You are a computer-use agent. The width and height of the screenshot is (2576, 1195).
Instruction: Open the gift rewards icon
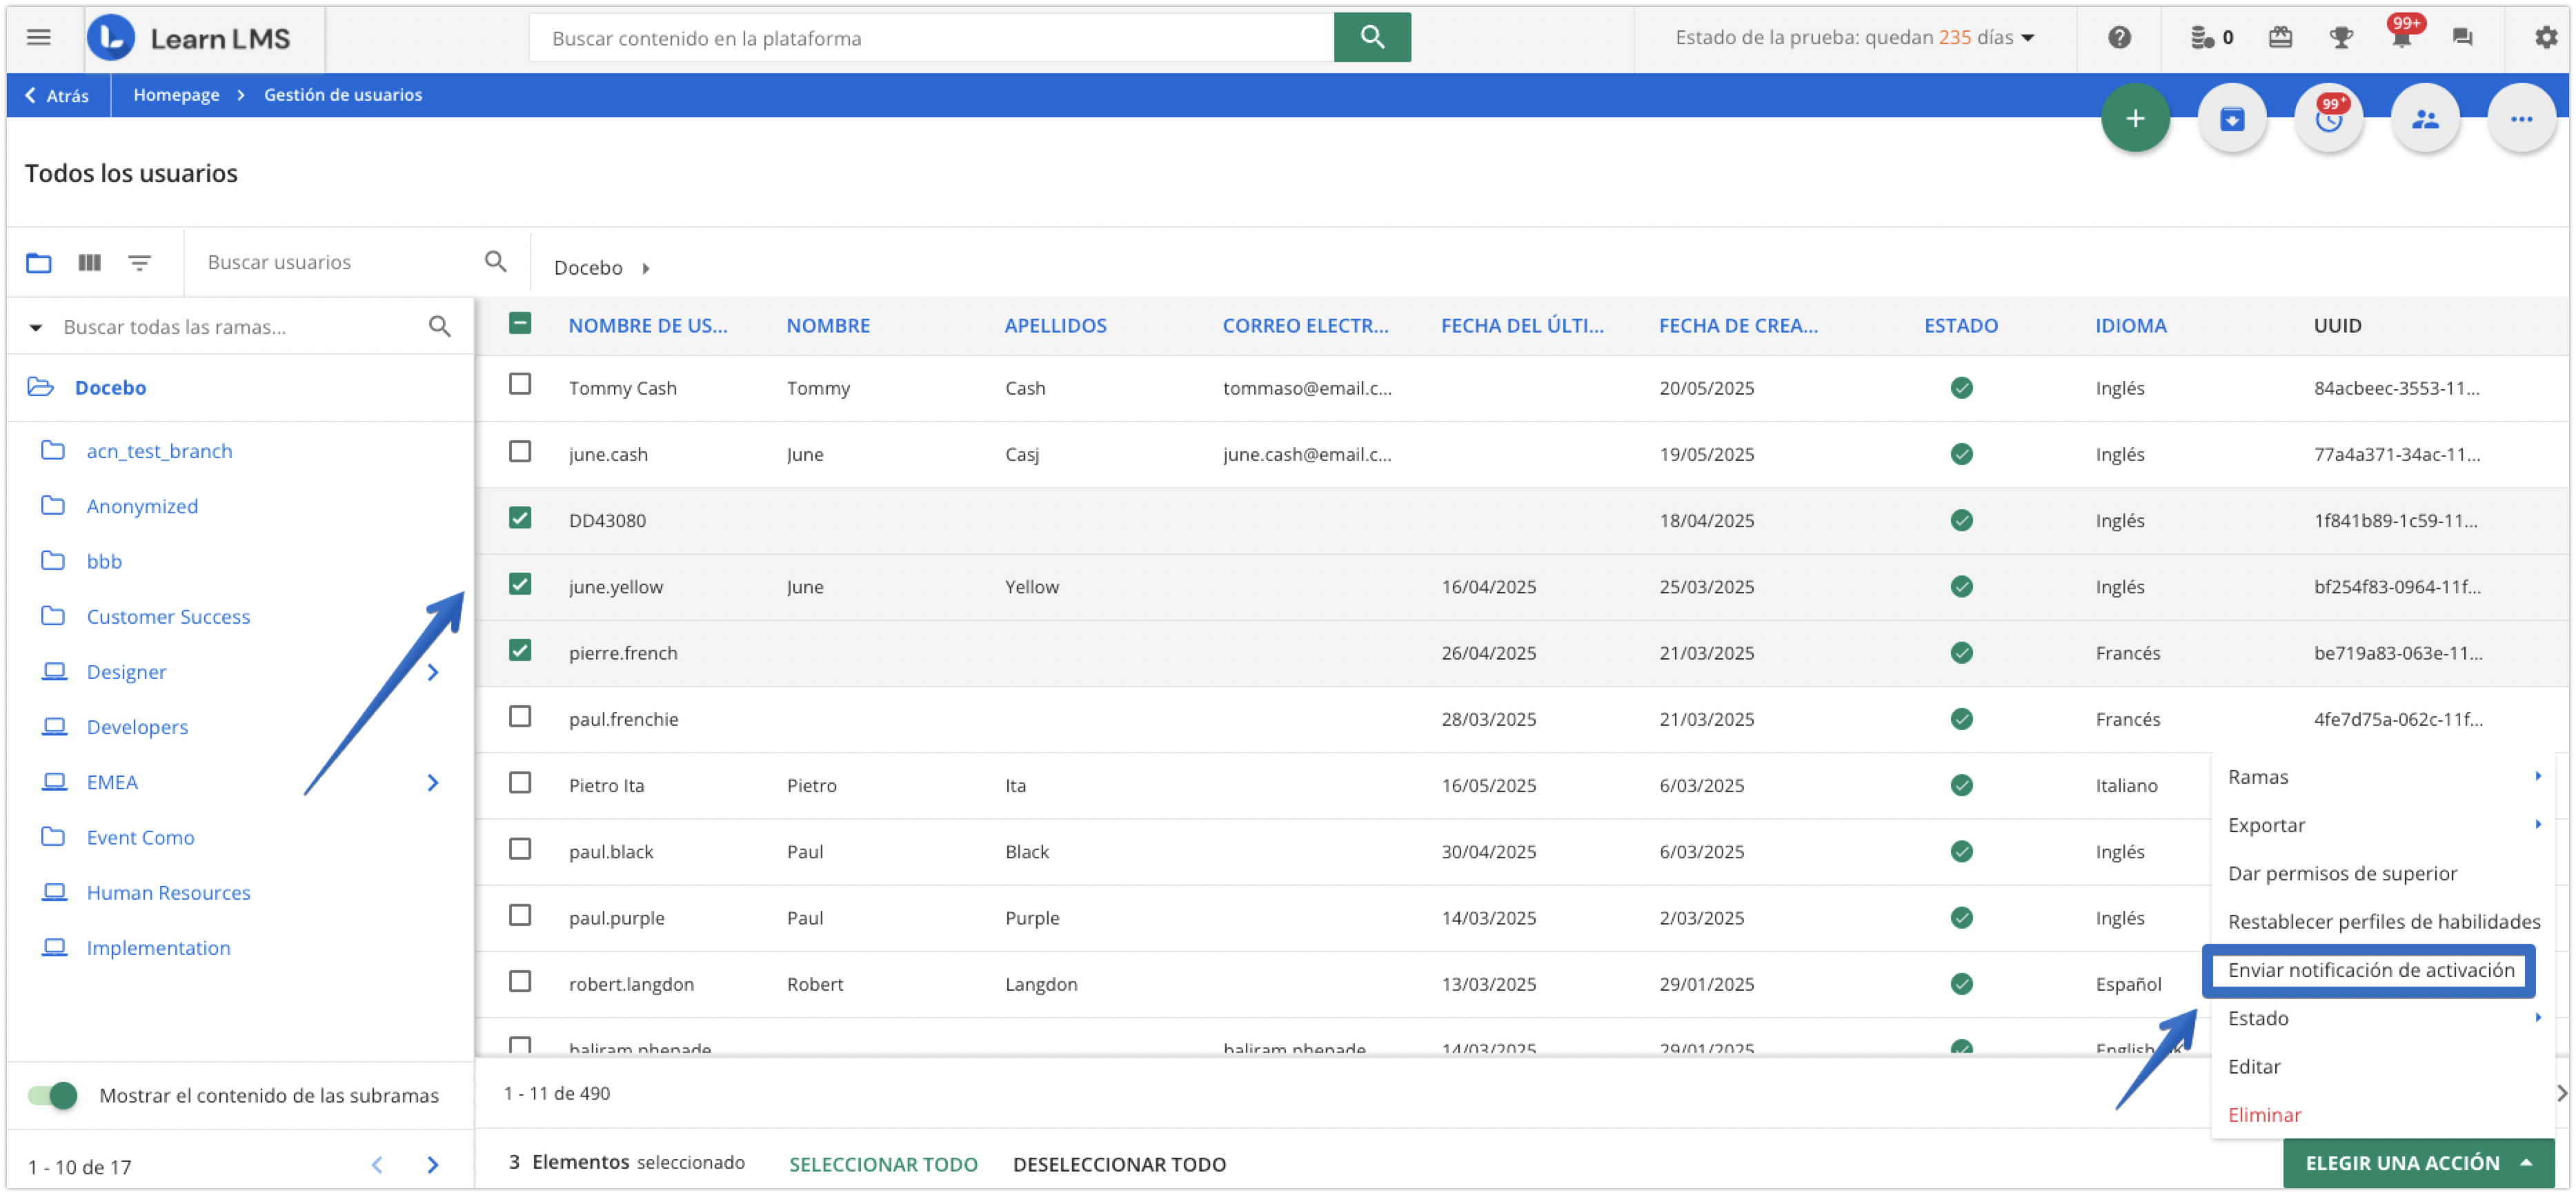click(2280, 37)
